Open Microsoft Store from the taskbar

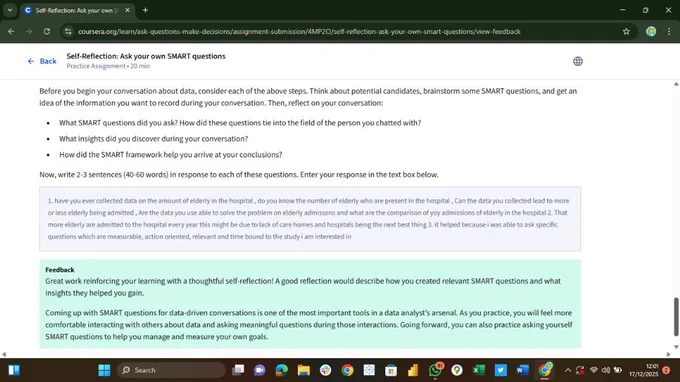[391, 370]
